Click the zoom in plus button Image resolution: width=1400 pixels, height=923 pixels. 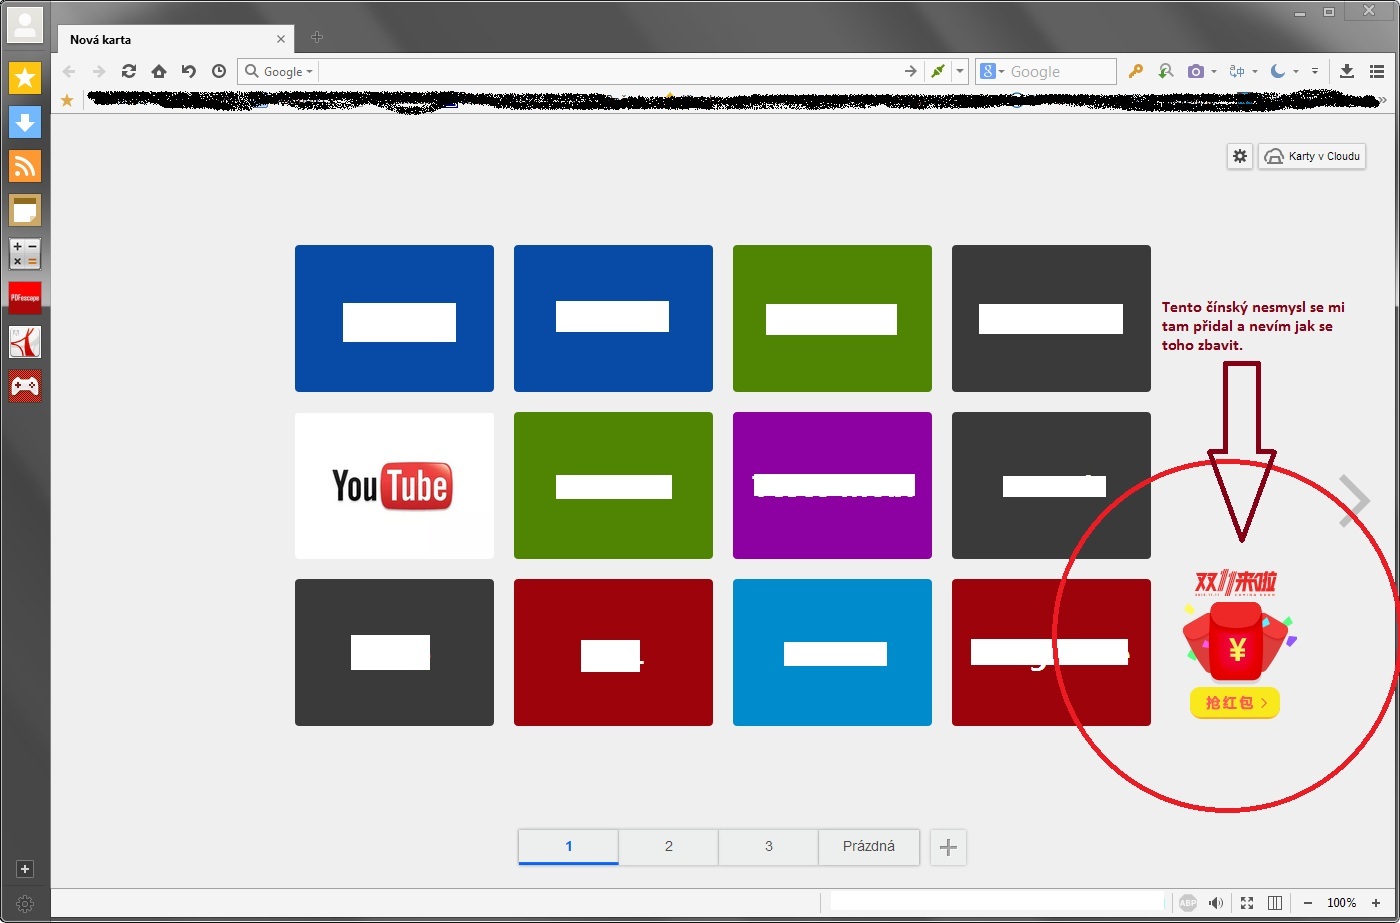(1376, 903)
